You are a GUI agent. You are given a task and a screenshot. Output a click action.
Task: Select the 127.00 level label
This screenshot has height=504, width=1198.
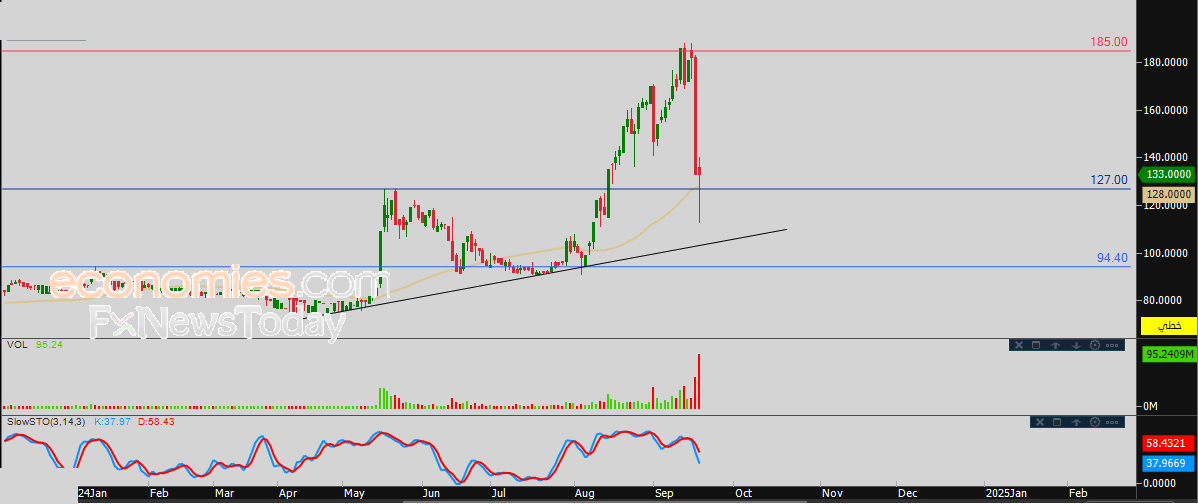1109,180
